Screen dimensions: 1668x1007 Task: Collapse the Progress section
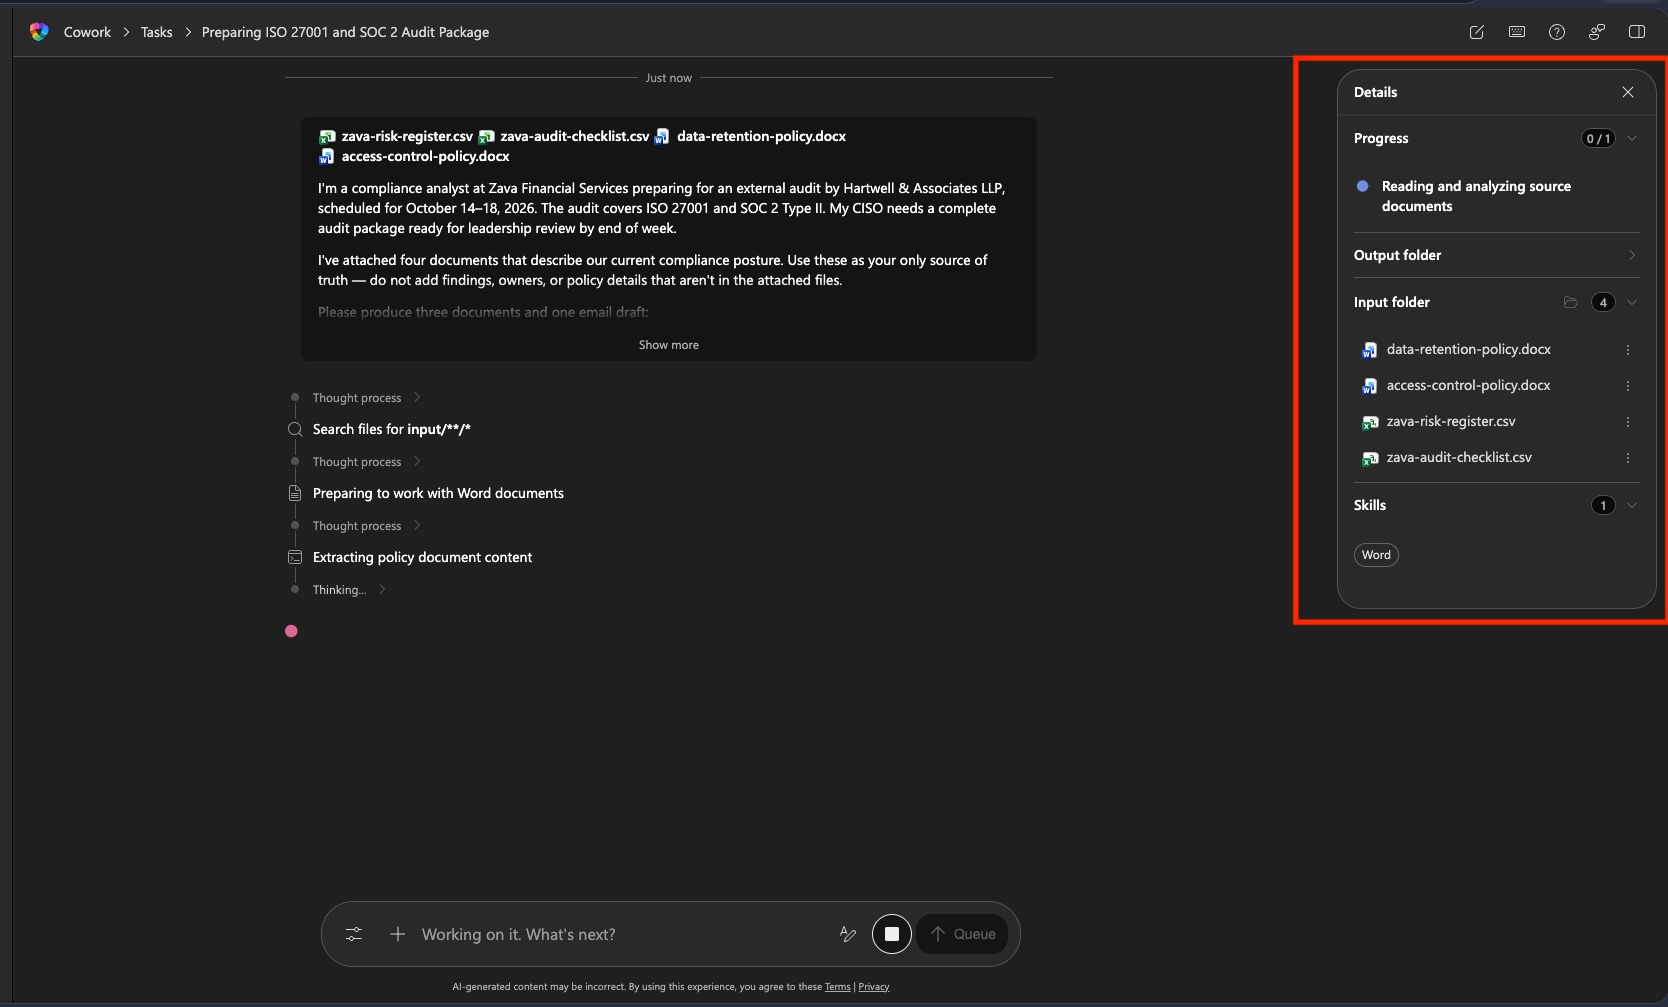click(1632, 138)
